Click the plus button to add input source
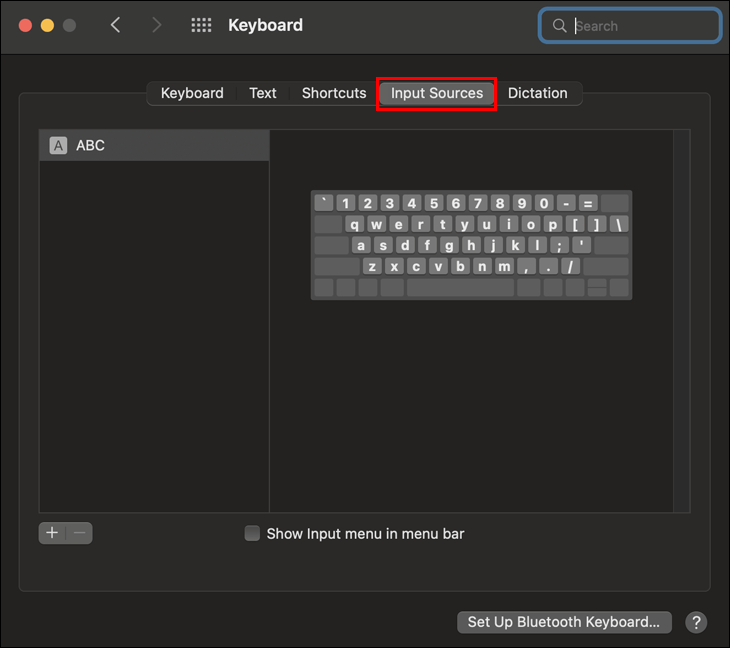The image size is (730, 648). pyautogui.click(x=52, y=533)
